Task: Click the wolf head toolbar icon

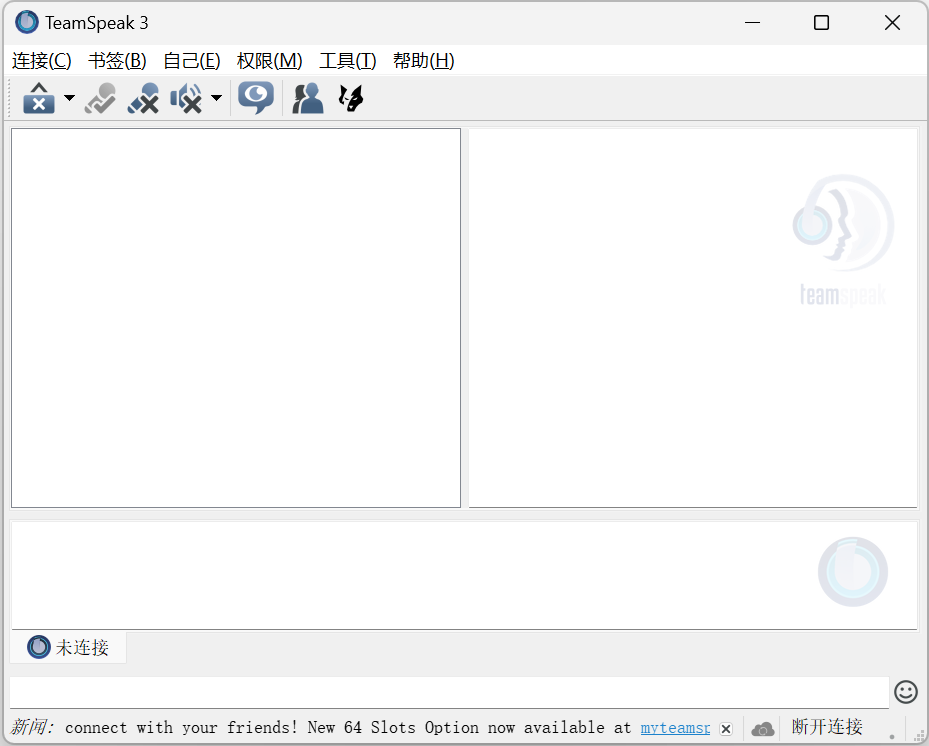Action: [350, 98]
